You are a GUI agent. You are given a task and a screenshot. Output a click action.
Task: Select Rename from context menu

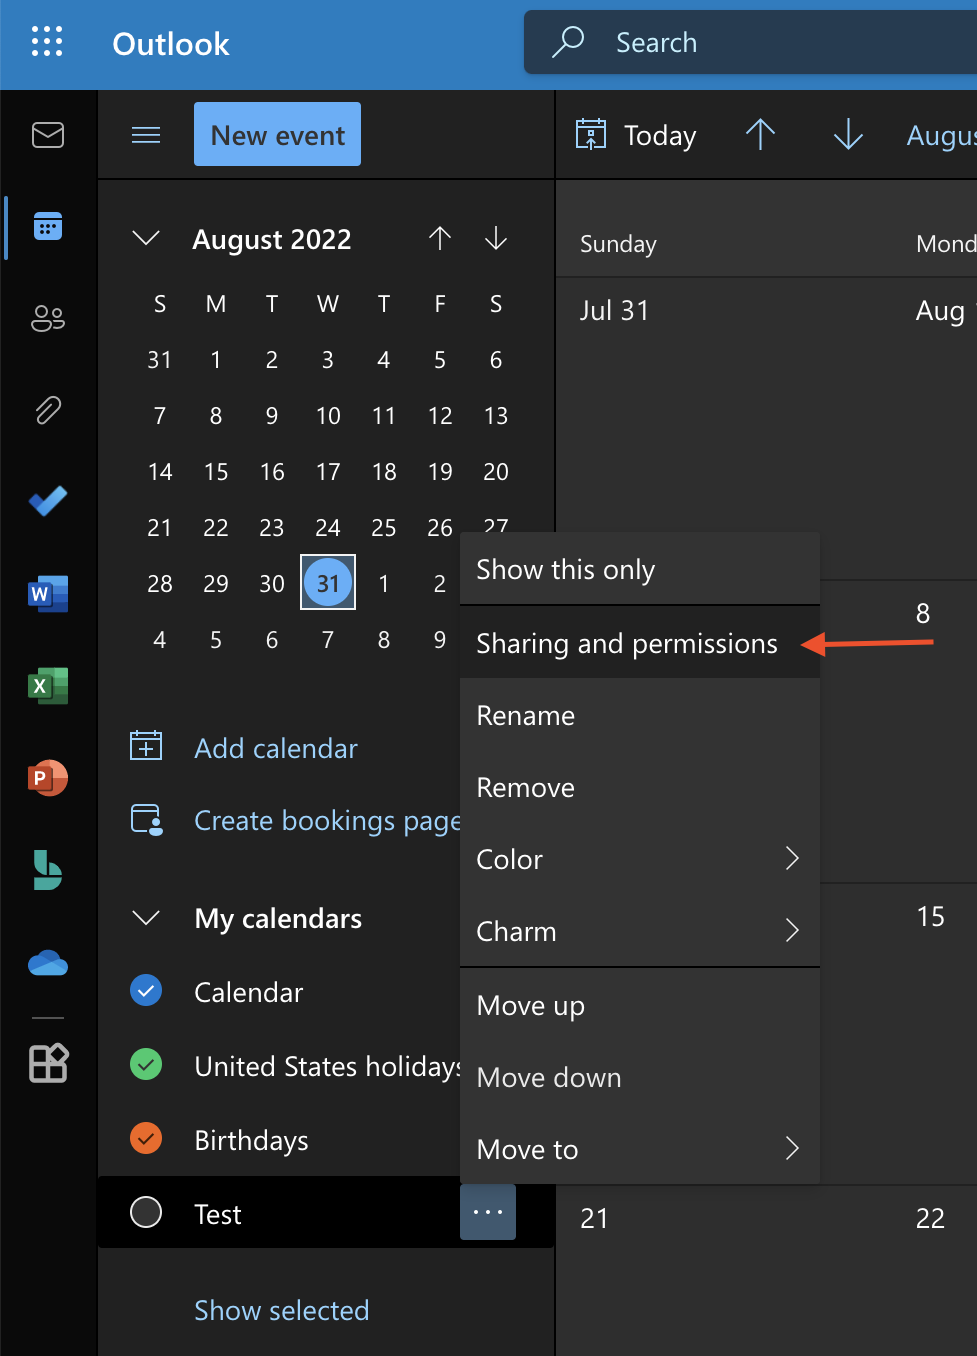click(640, 715)
